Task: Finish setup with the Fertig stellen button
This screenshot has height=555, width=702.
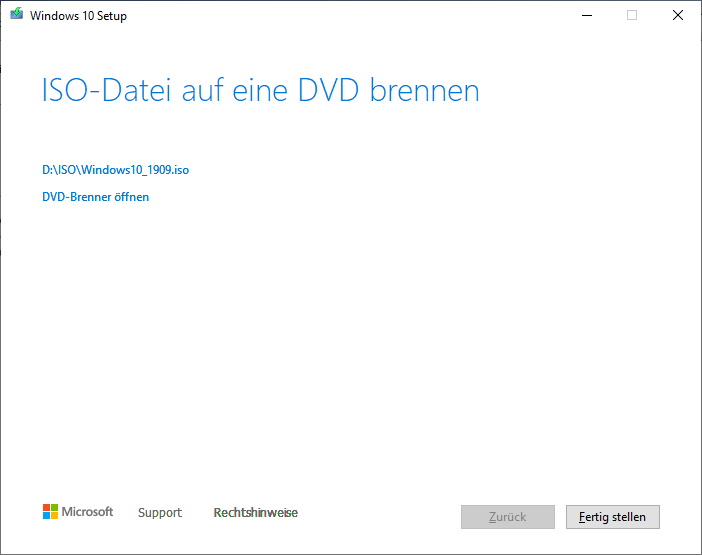Action: click(x=612, y=517)
